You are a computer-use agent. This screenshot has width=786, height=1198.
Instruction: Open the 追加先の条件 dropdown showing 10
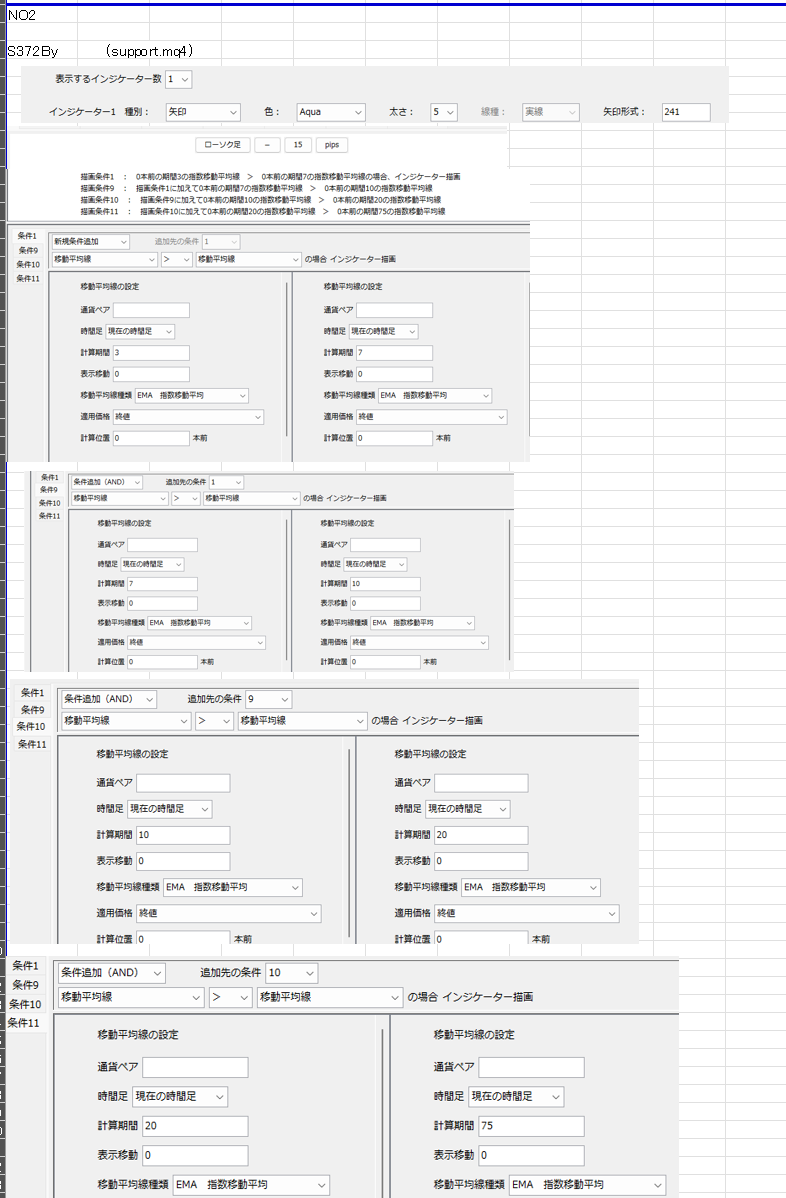291,973
